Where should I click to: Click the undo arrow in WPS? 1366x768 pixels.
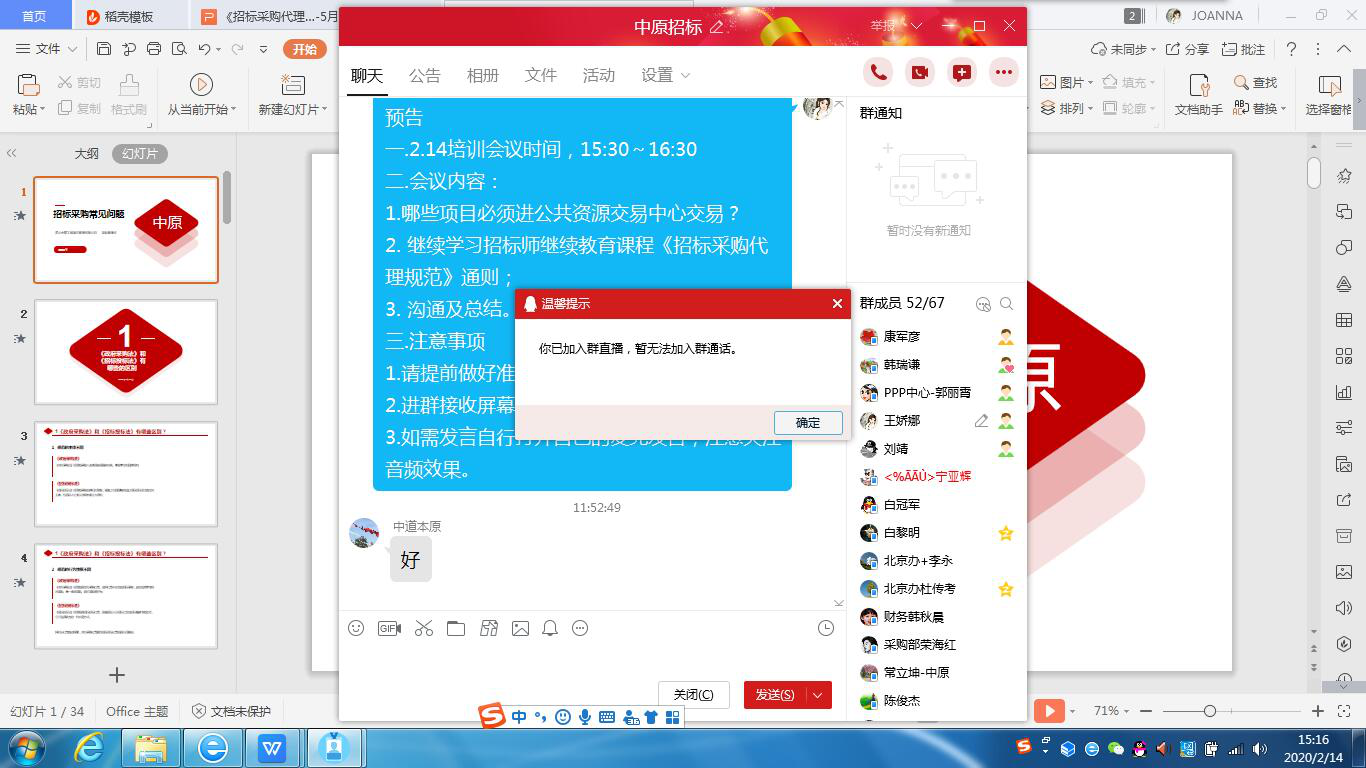click(204, 49)
